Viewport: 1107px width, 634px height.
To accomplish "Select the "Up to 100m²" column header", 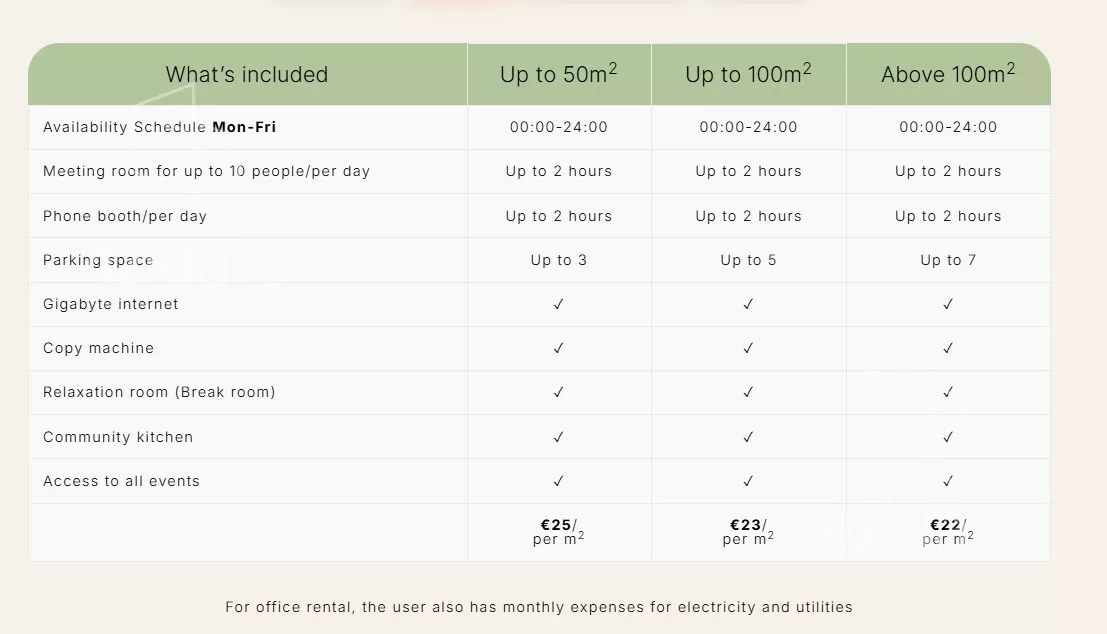I will click(748, 74).
